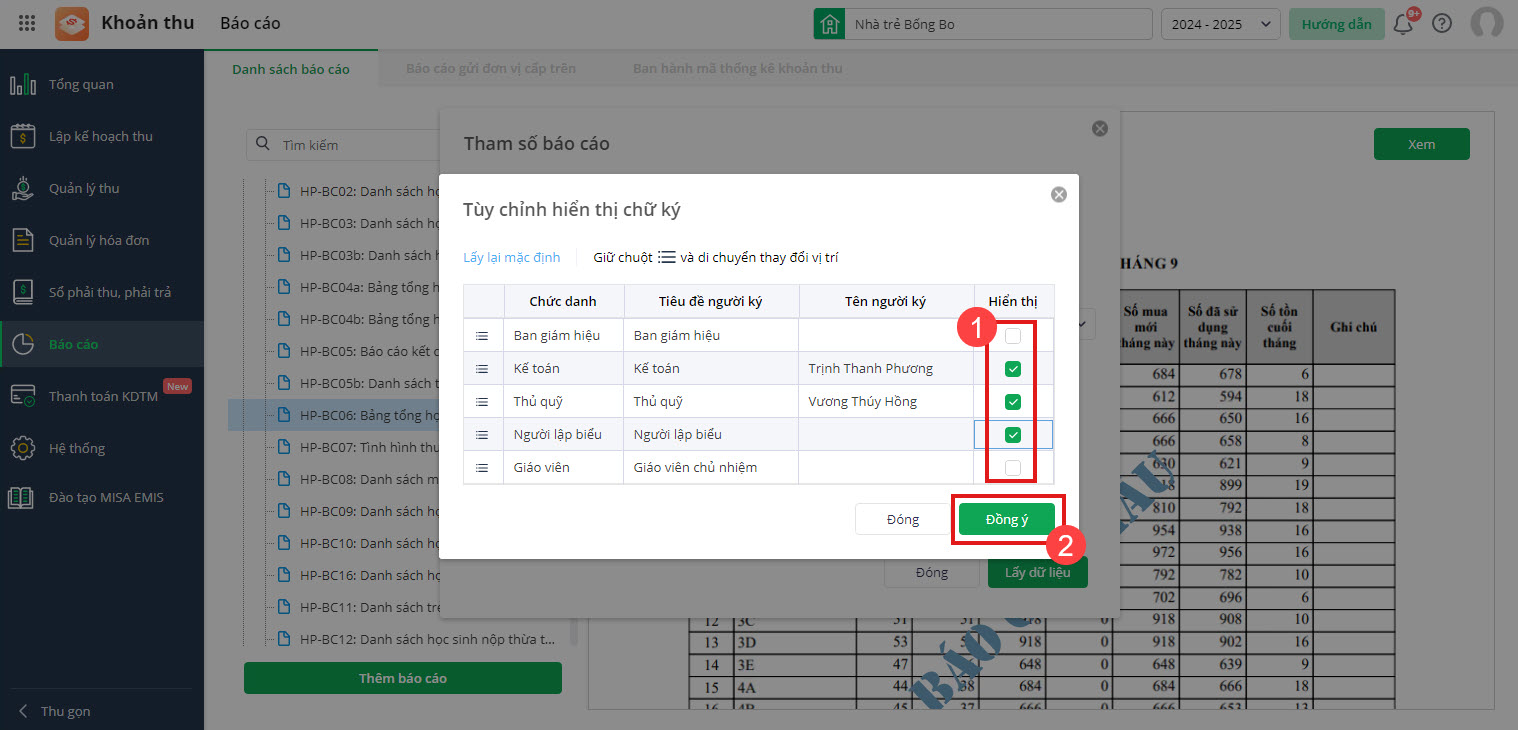Image resolution: width=1518 pixels, height=730 pixels.
Task: Enable display for Giáo viên signature
Action: click(x=1013, y=468)
